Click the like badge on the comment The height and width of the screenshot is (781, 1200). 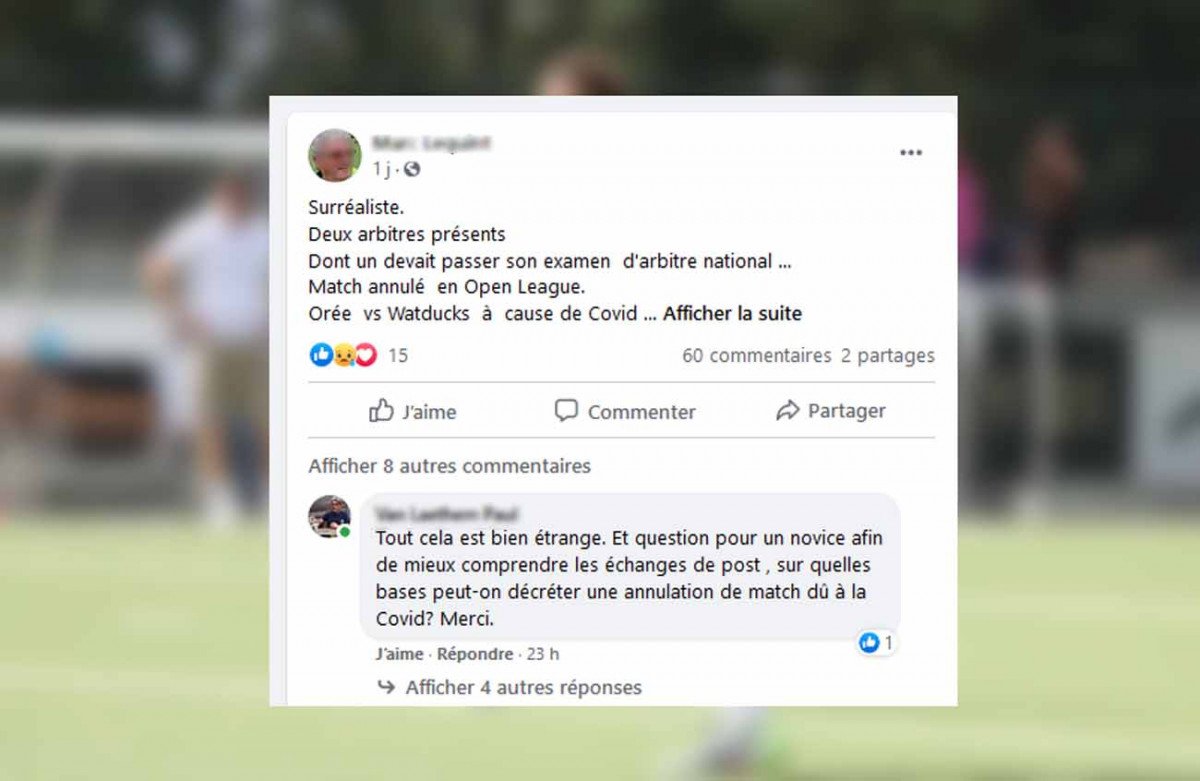(876, 643)
